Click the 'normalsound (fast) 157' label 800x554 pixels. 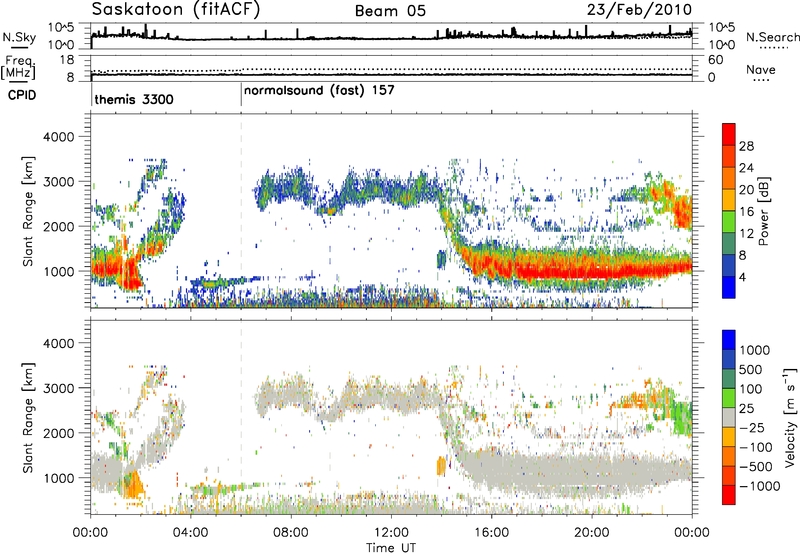point(319,91)
